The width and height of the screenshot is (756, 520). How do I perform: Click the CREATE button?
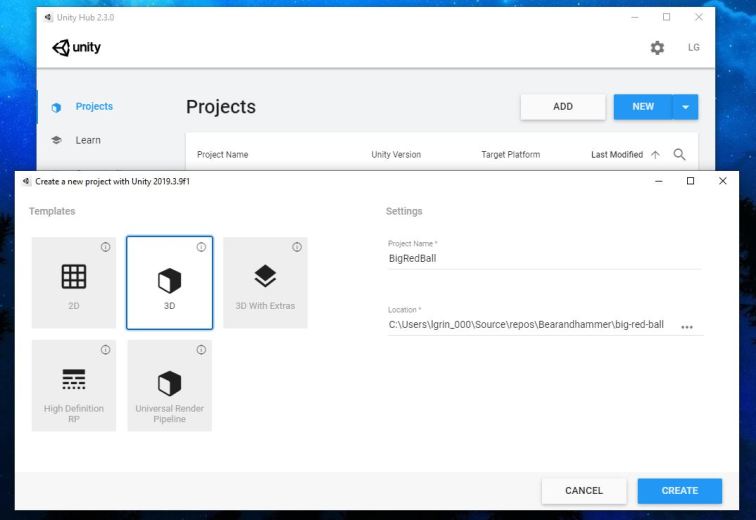680,491
